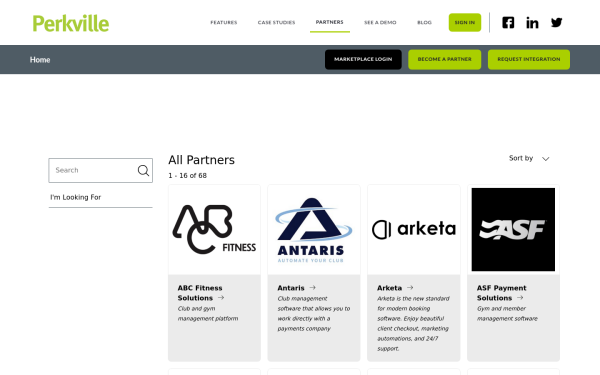Click the Become a Partner button
Viewport: 600px width, 375px height.
tap(444, 59)
